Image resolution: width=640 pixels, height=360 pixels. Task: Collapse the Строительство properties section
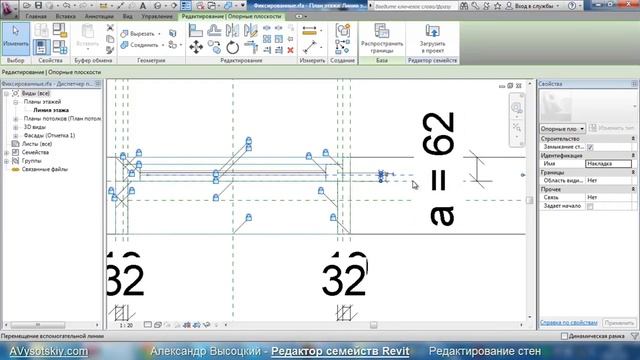[x=633, y=139]
